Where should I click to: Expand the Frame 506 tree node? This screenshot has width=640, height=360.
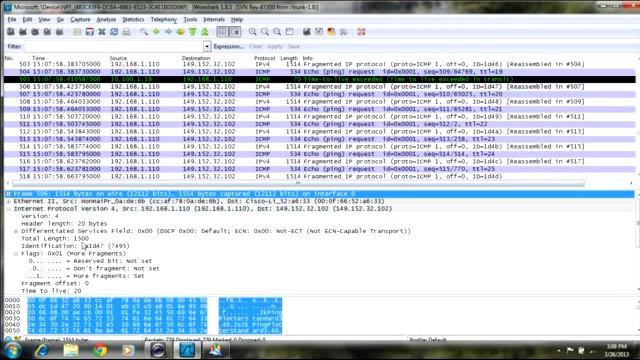(8, 194)
